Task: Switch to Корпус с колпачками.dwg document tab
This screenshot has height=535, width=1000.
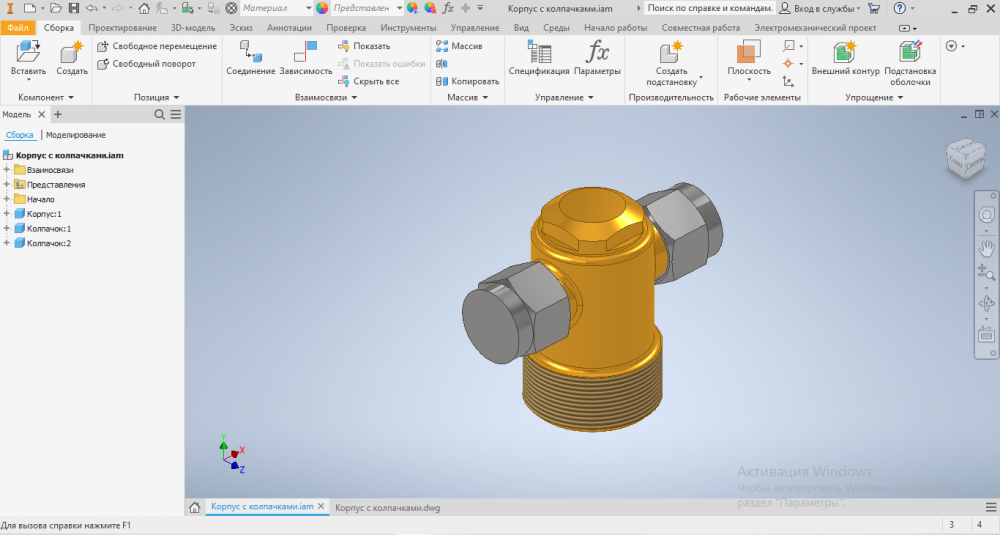Action: pos(387,508)
